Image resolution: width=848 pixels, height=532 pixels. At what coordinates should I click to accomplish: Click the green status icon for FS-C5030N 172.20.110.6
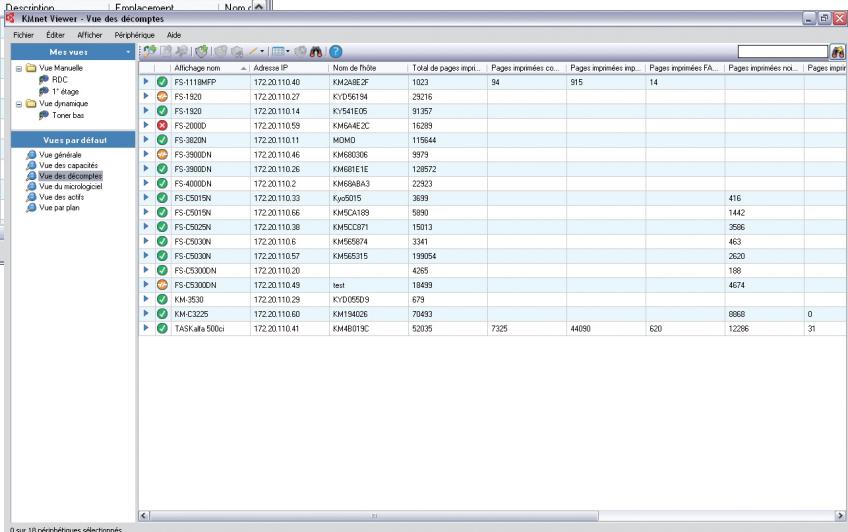click(x=162, y=241)
